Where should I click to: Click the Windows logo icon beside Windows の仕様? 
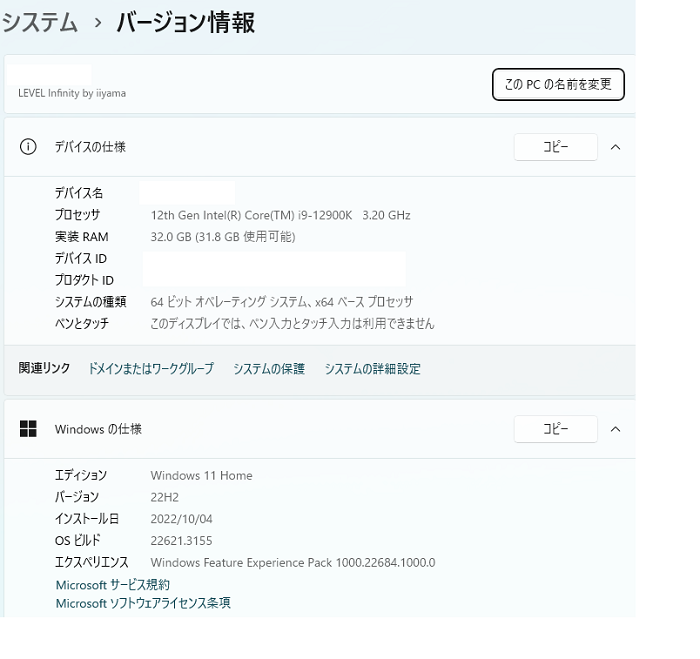[28, 429]
